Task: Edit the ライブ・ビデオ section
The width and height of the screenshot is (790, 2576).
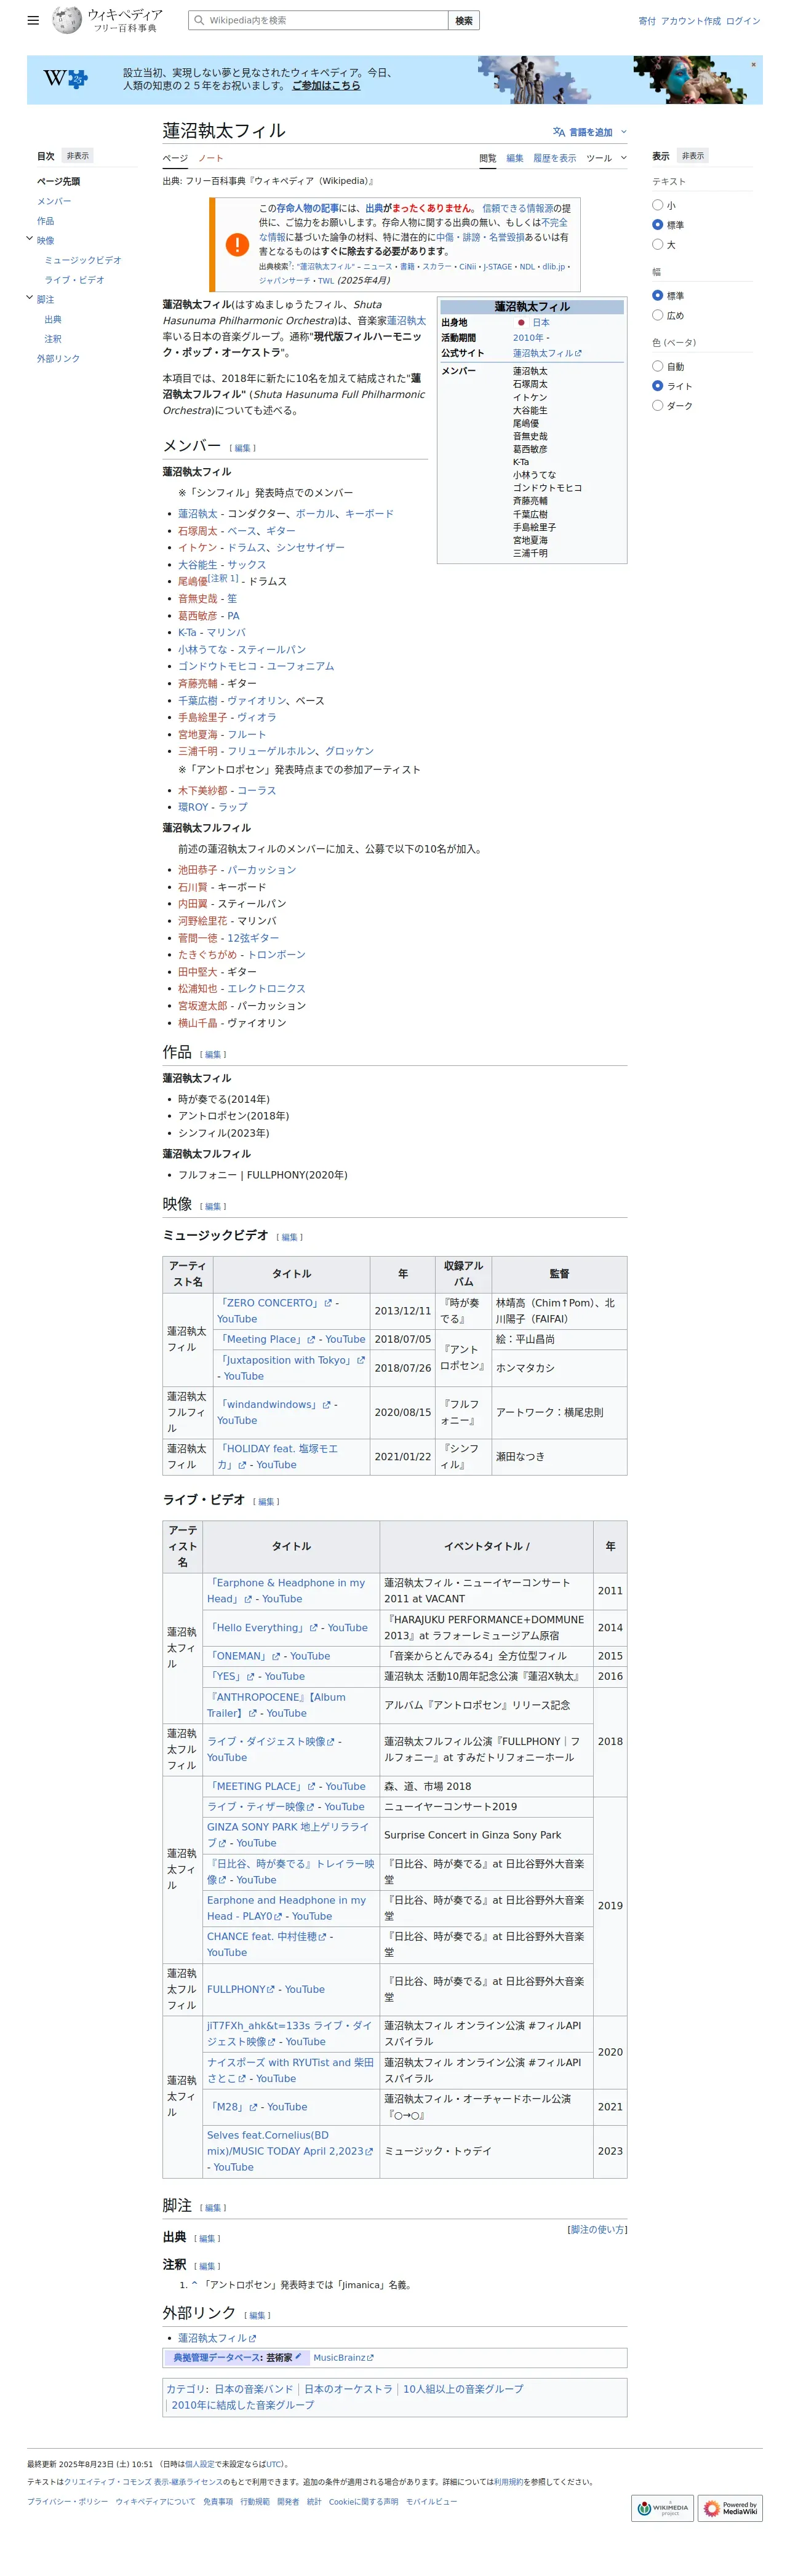Action: tap(266, 1501)
